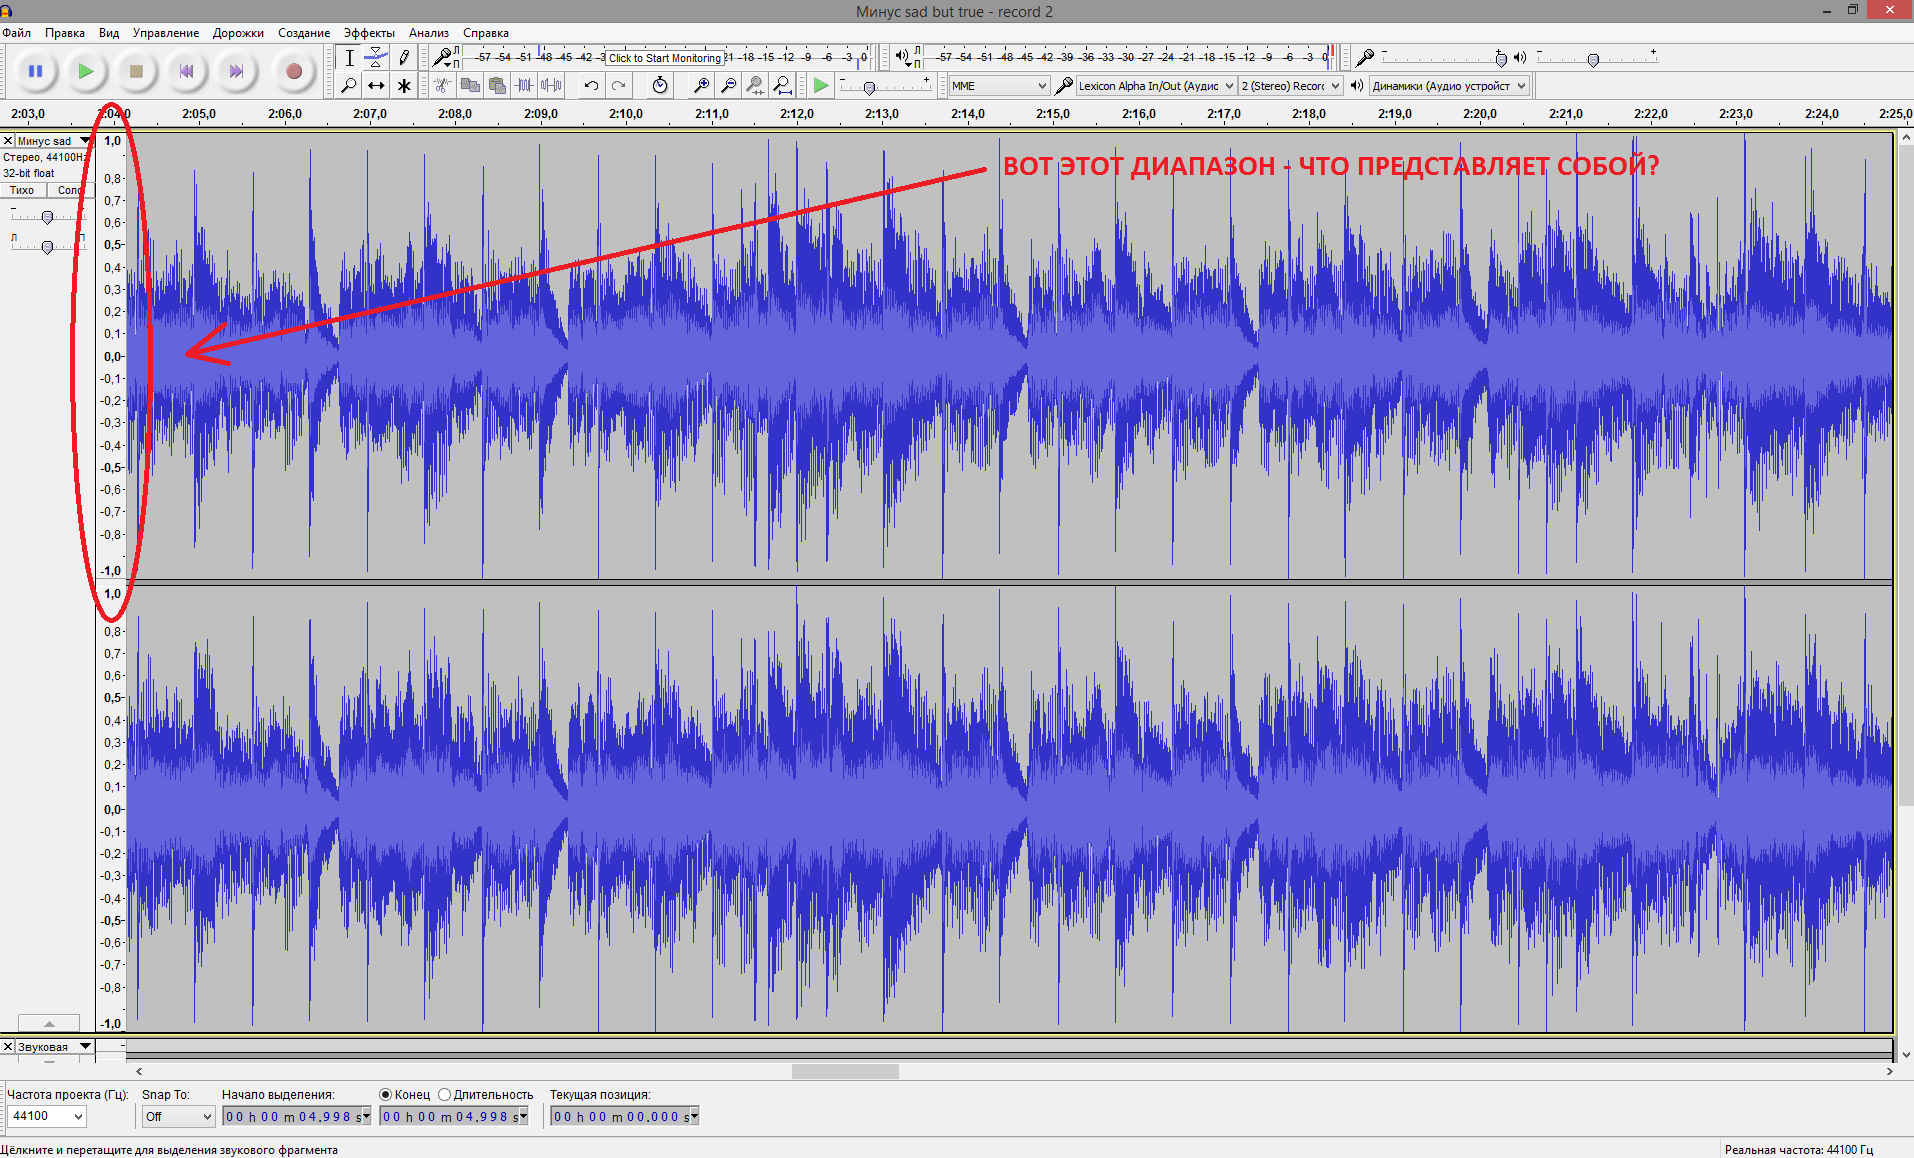1914x1158 pixels.
Task: Click the Copy icon in edit toolbar
Action: tap(470, 86)
